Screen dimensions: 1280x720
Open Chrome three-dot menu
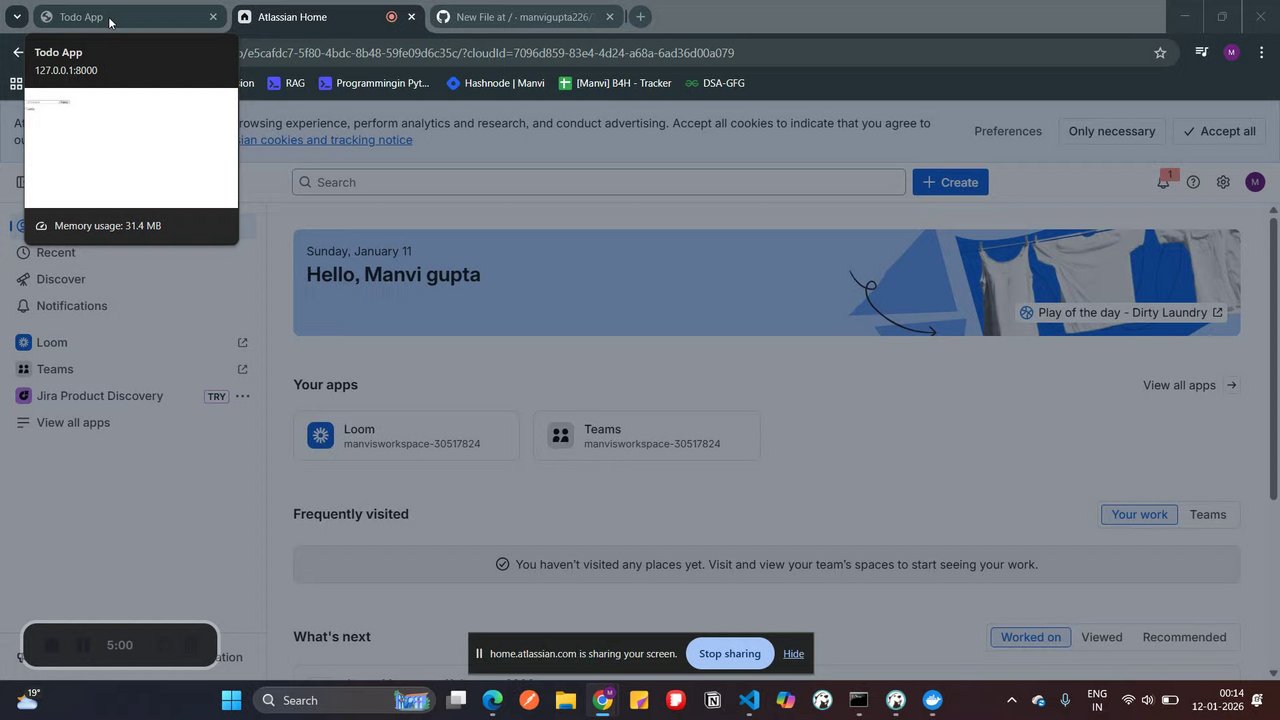pyautogui.click(x=1261, y=53)
